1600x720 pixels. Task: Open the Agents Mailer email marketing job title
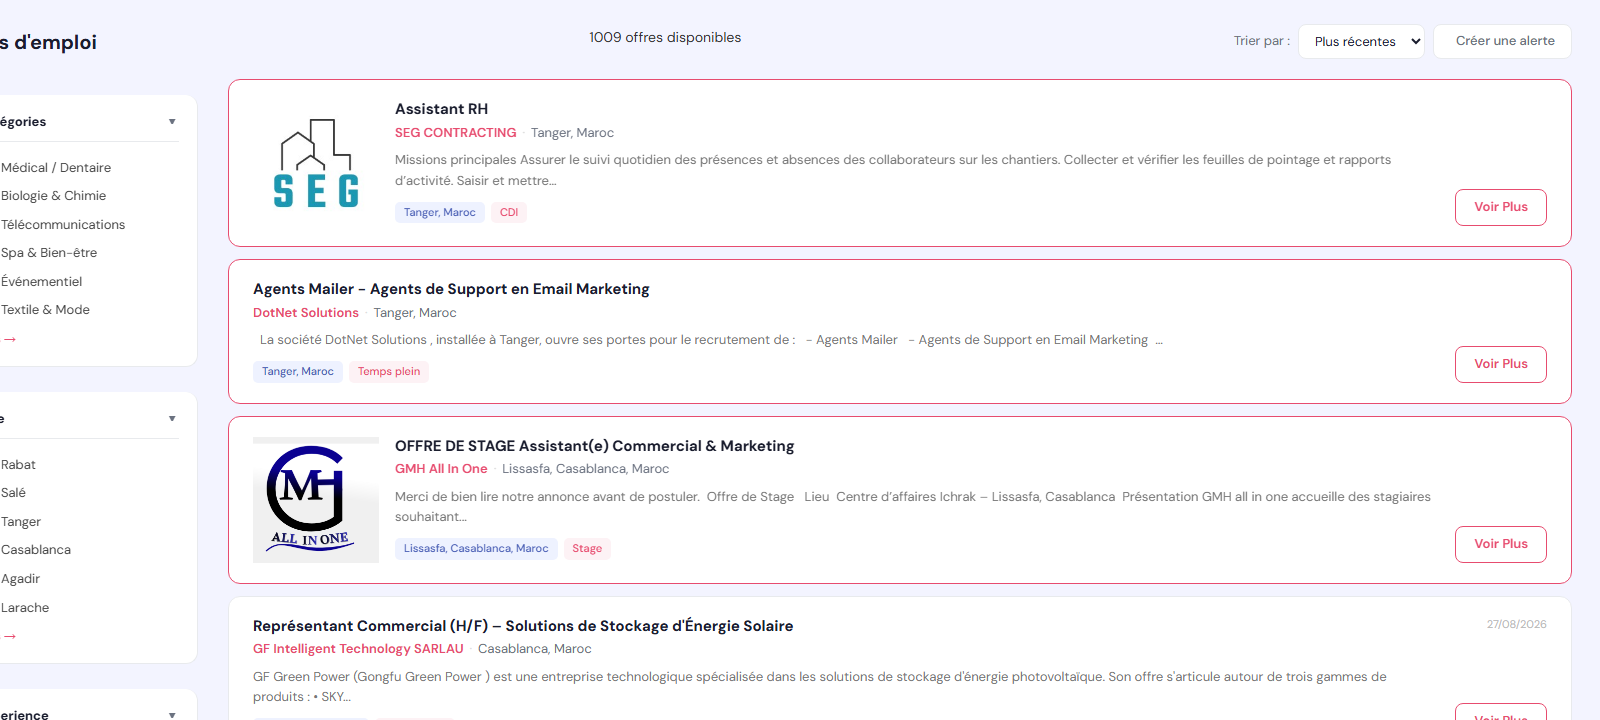[451, 289]
